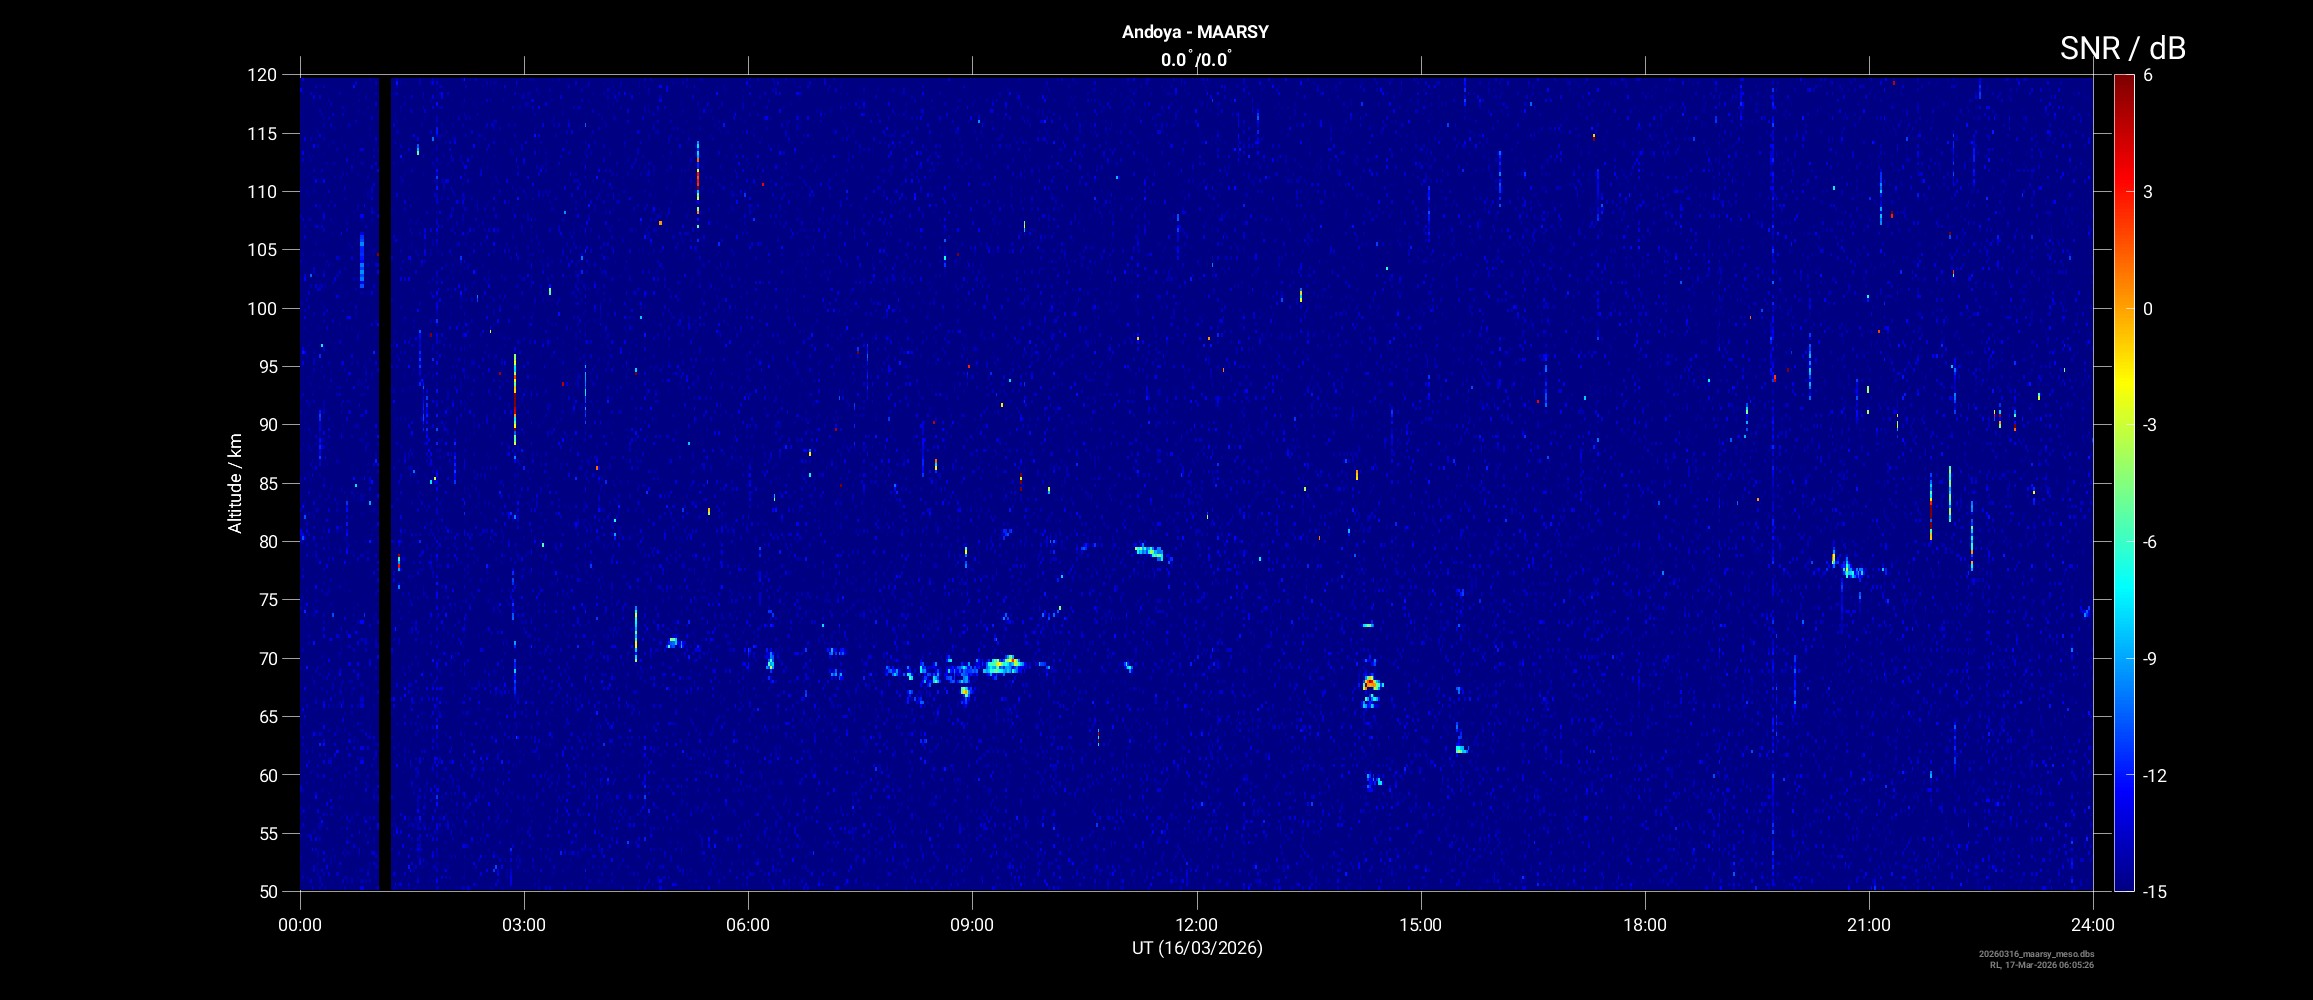Pick the 18:00 tick on the time axis
2313x1000 pixels.
click(x=1644, y=925)
